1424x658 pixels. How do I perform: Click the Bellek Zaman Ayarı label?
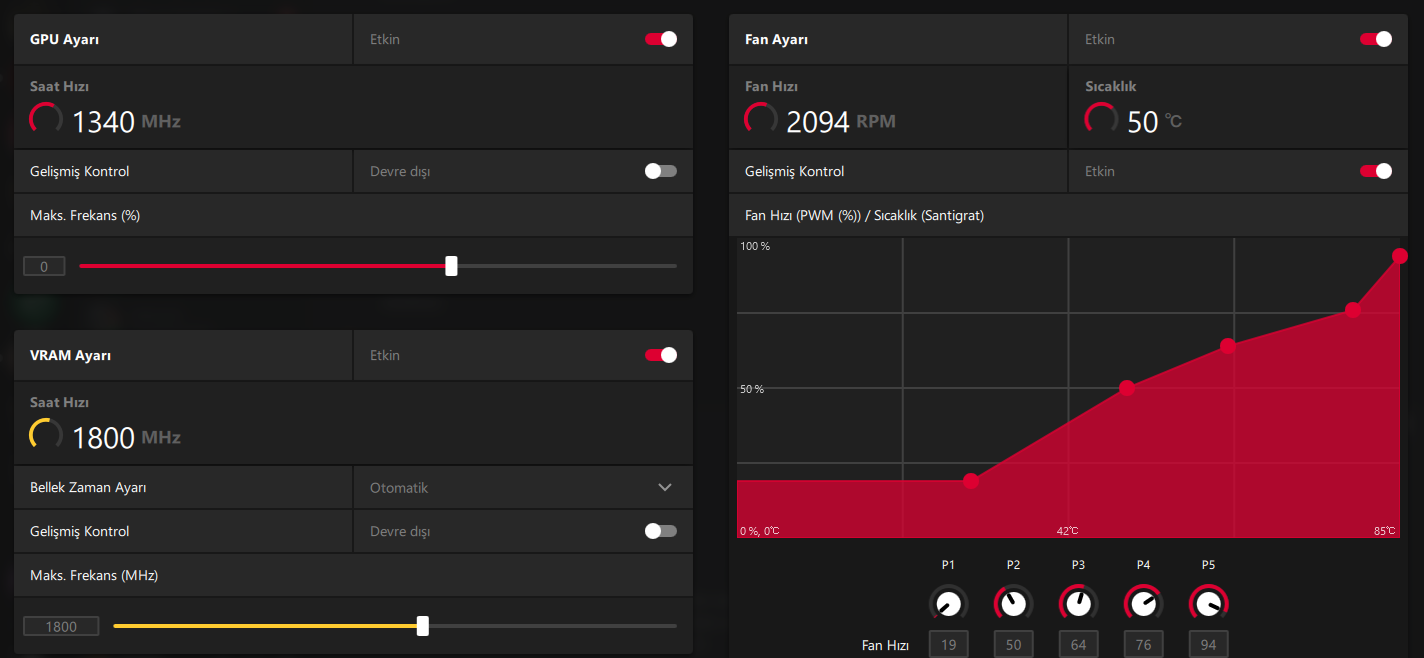coord(88,487)
